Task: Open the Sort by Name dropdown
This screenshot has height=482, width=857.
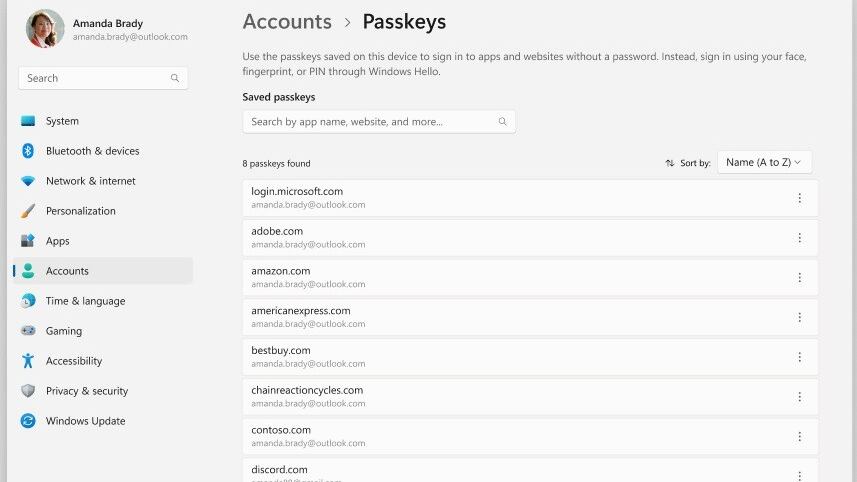Action: pos(765,162)
